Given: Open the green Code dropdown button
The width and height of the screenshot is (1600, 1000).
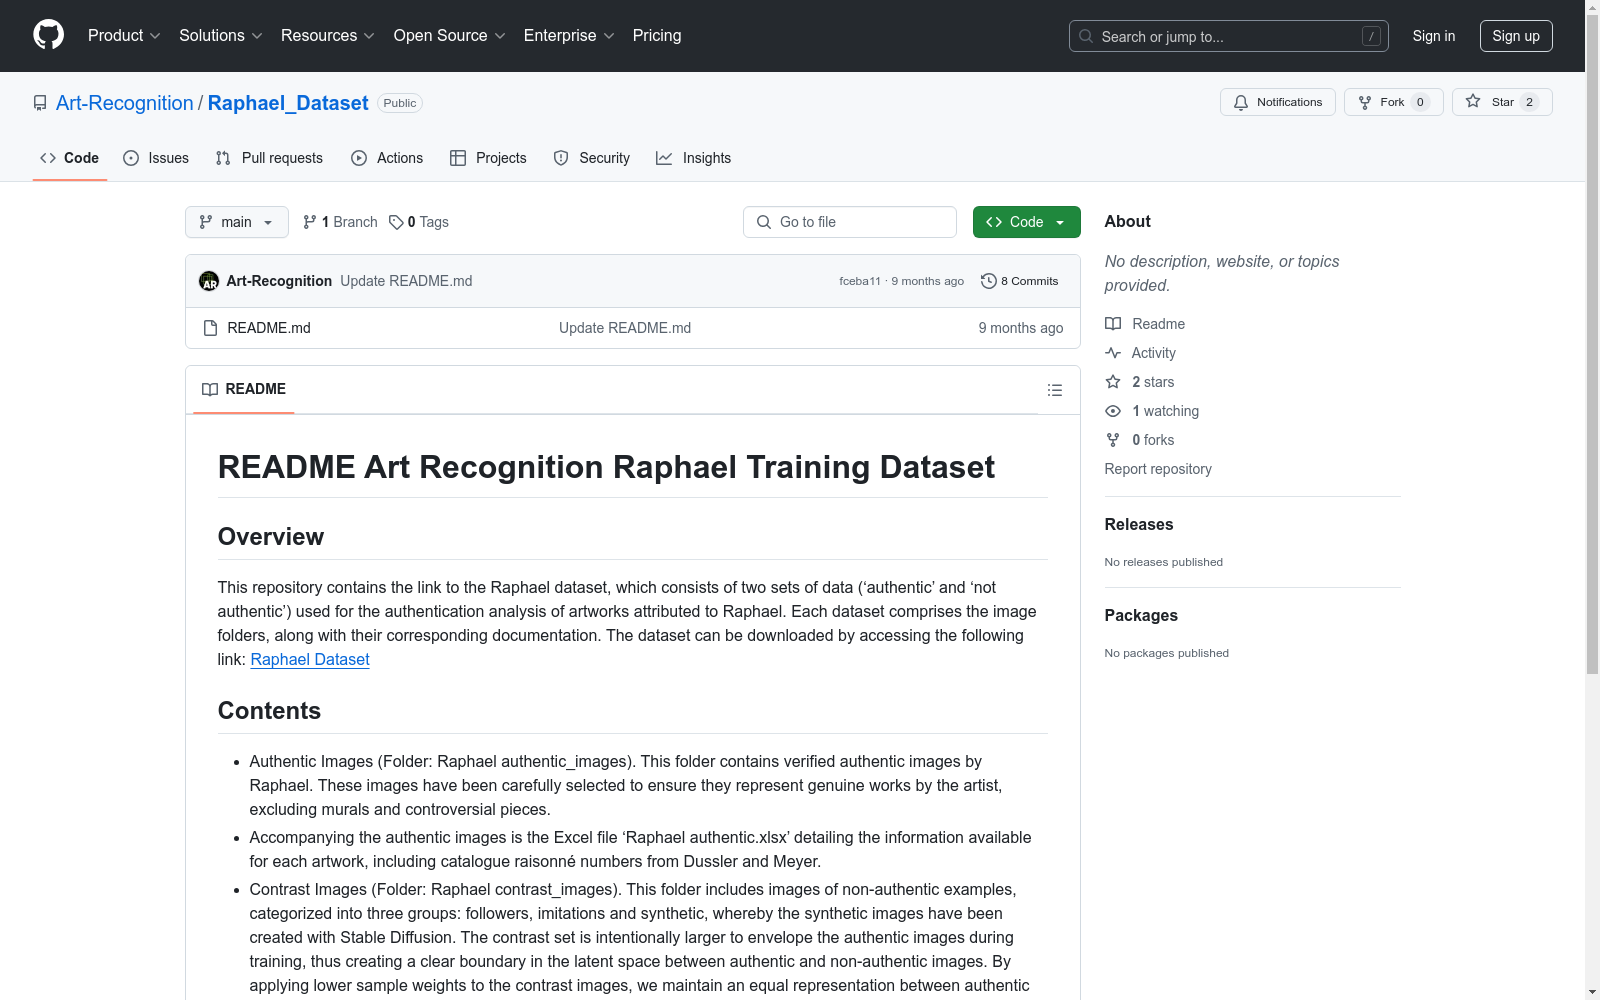Looking at the screenshot, I should coord(1027,222).
